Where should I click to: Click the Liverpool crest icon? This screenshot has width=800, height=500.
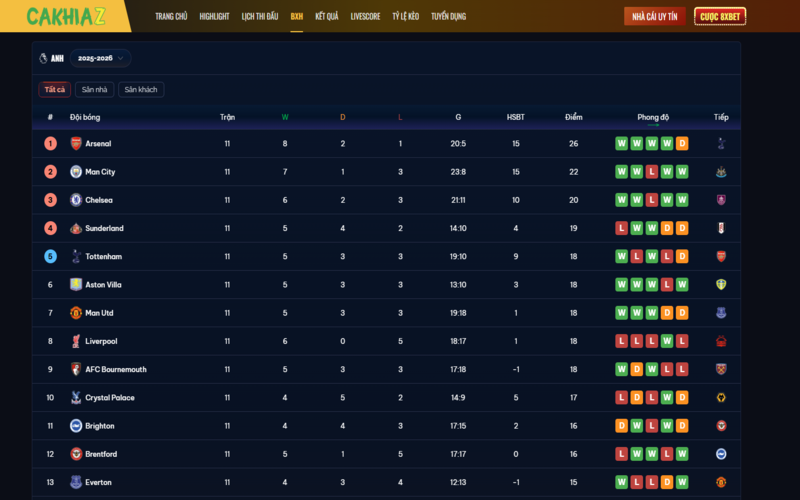tap(76, 341)
